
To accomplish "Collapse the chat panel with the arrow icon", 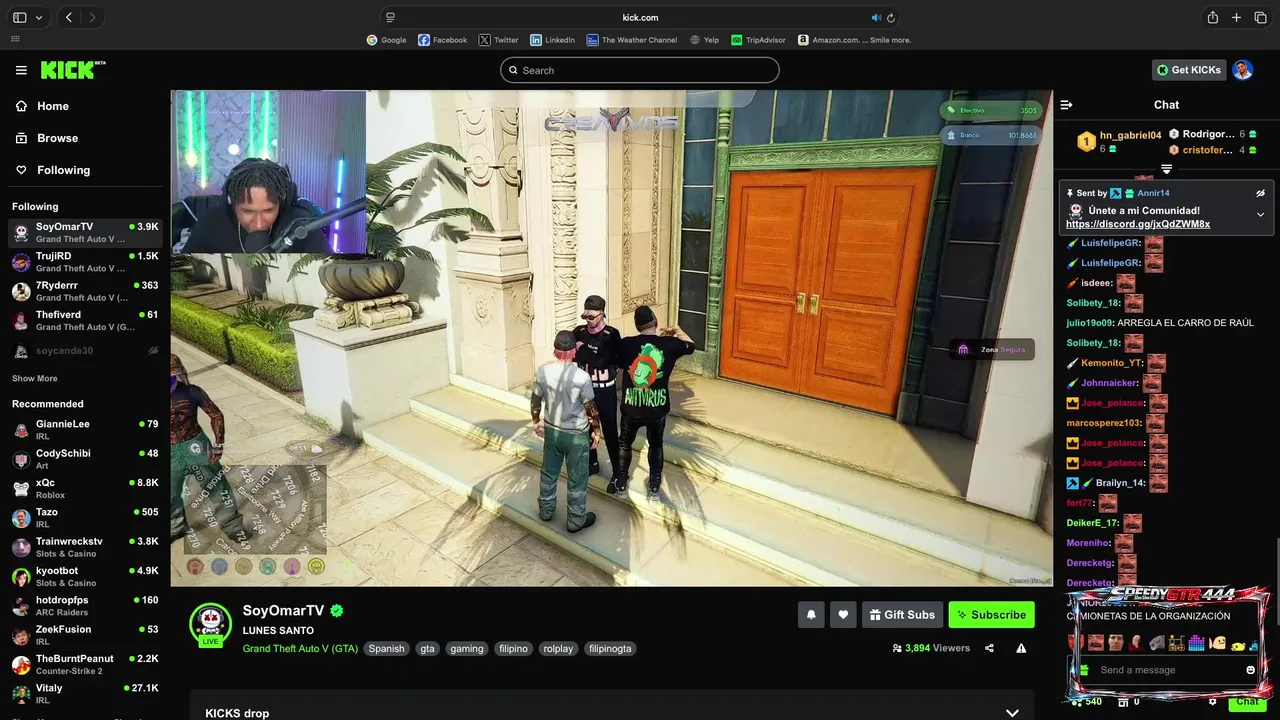I will tap(1067, 105).
